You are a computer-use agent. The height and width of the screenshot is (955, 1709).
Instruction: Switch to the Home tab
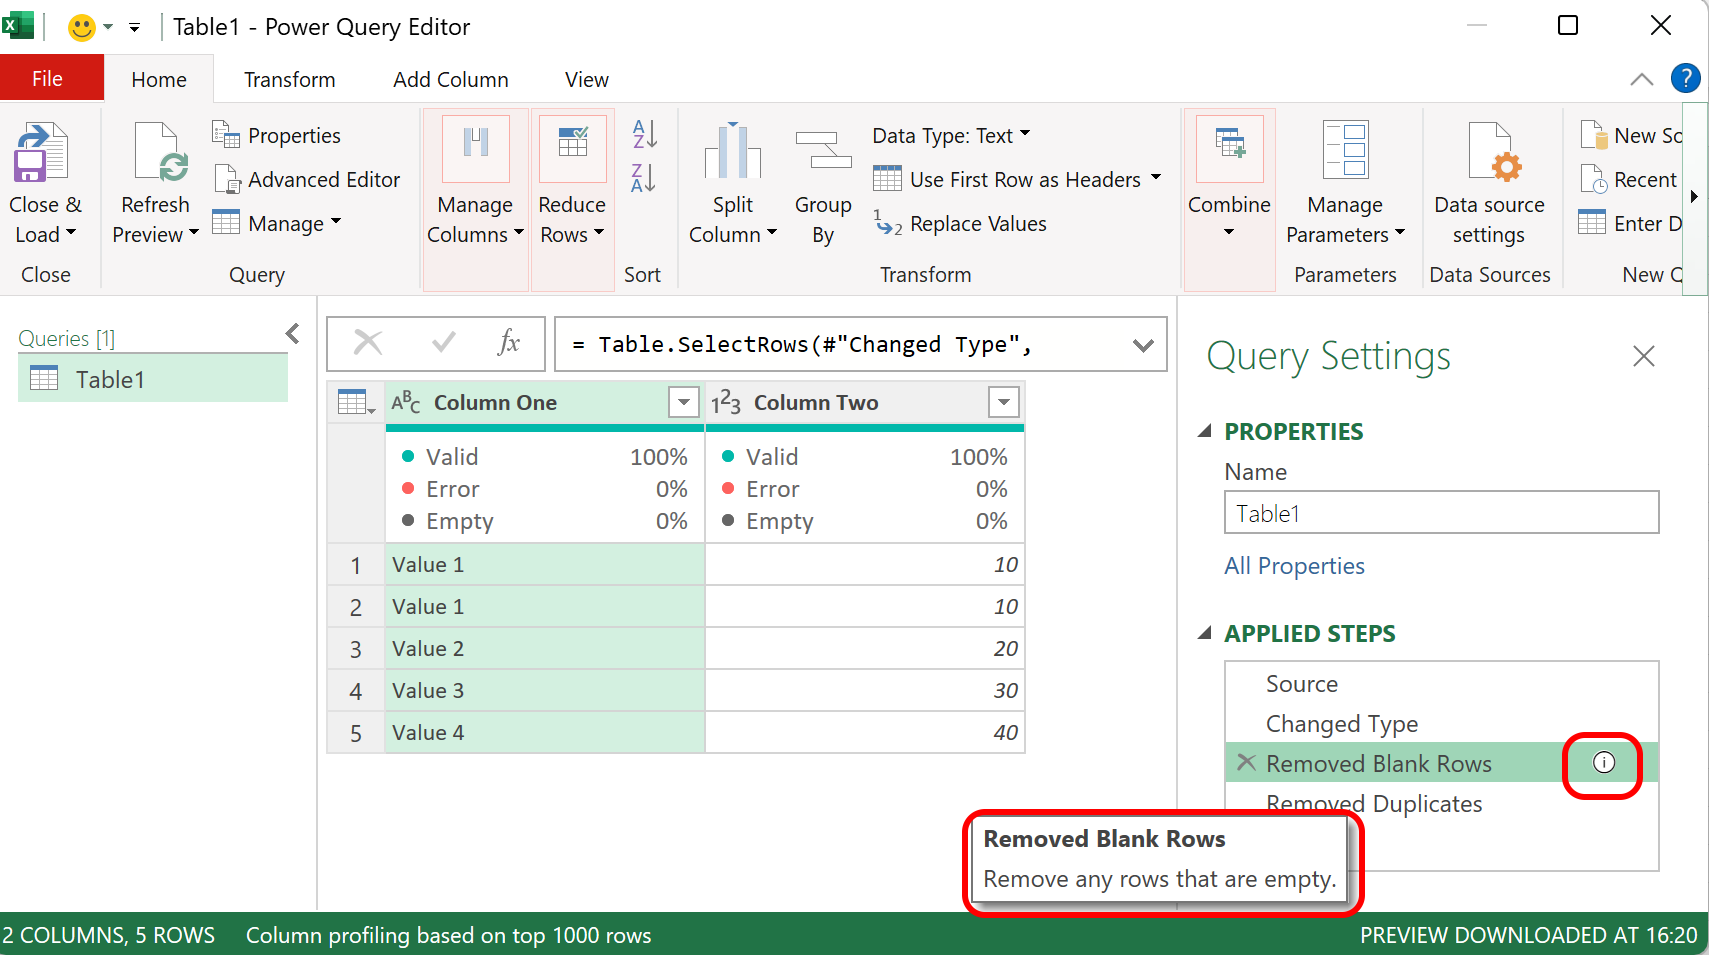159,80
